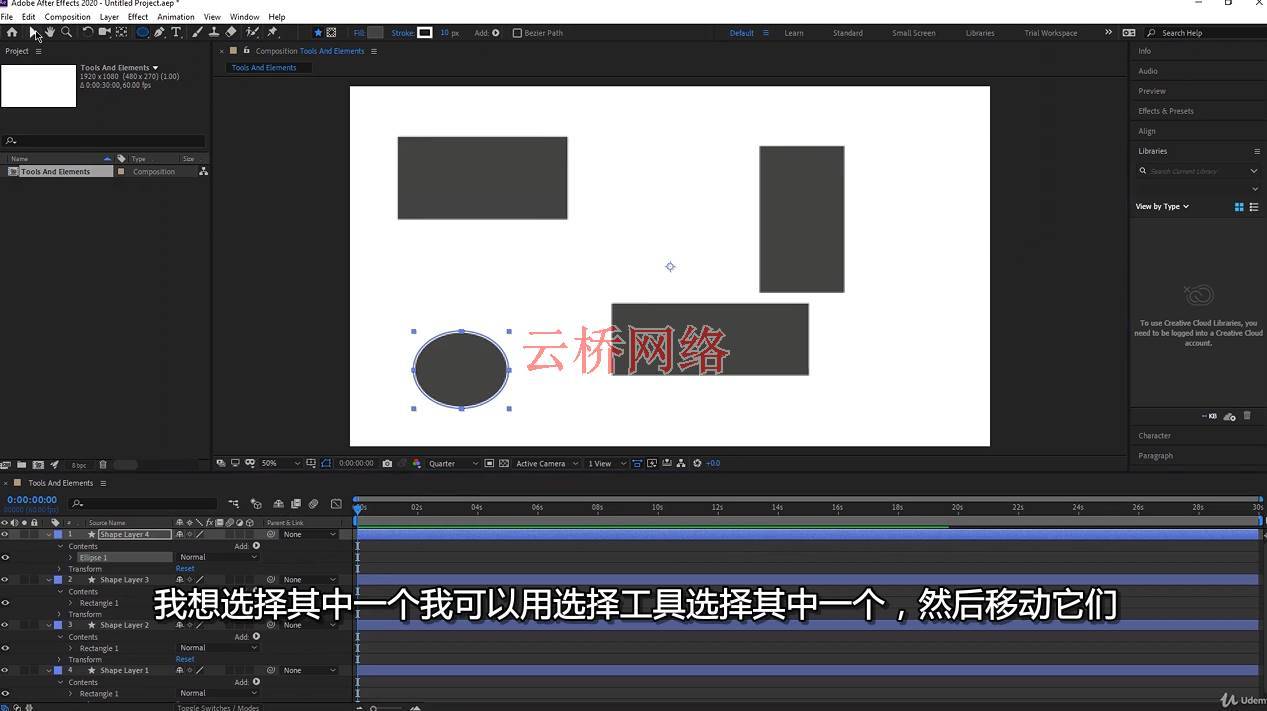
Task: Open the Composition menu
Action: point(67,17)
